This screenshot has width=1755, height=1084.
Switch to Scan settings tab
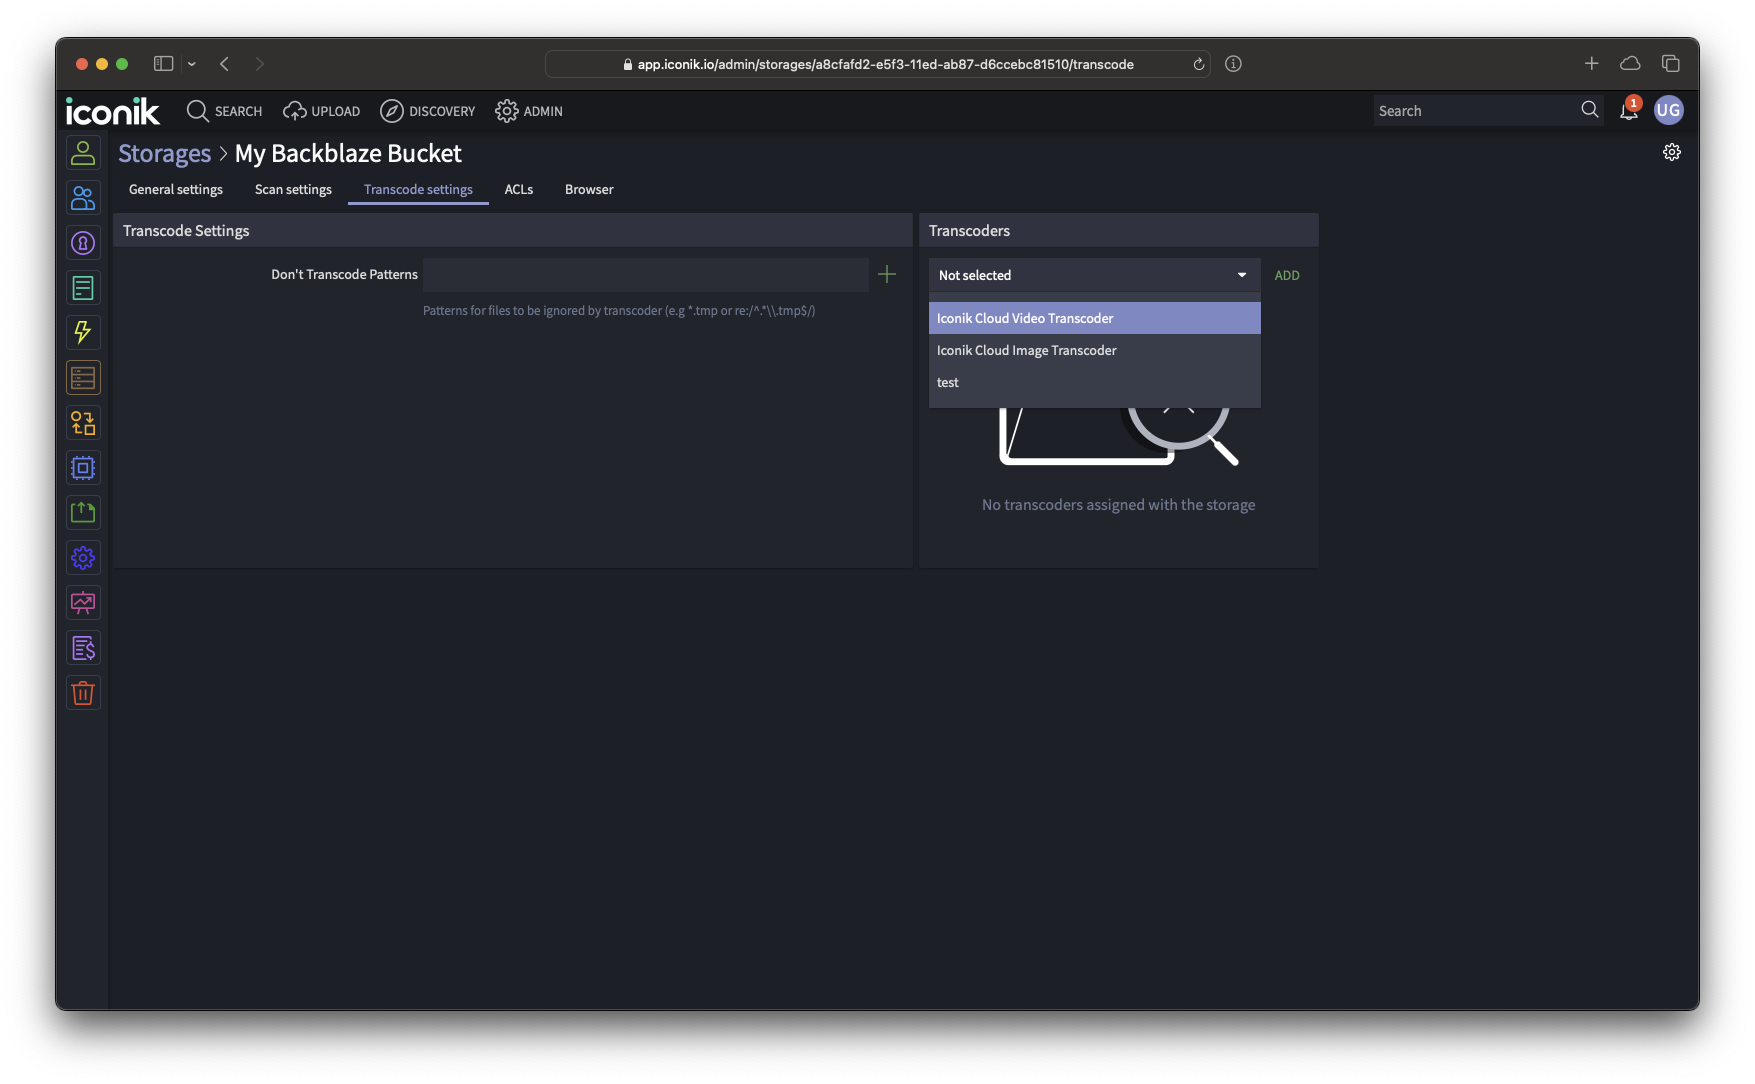click(x=293, y=189)
